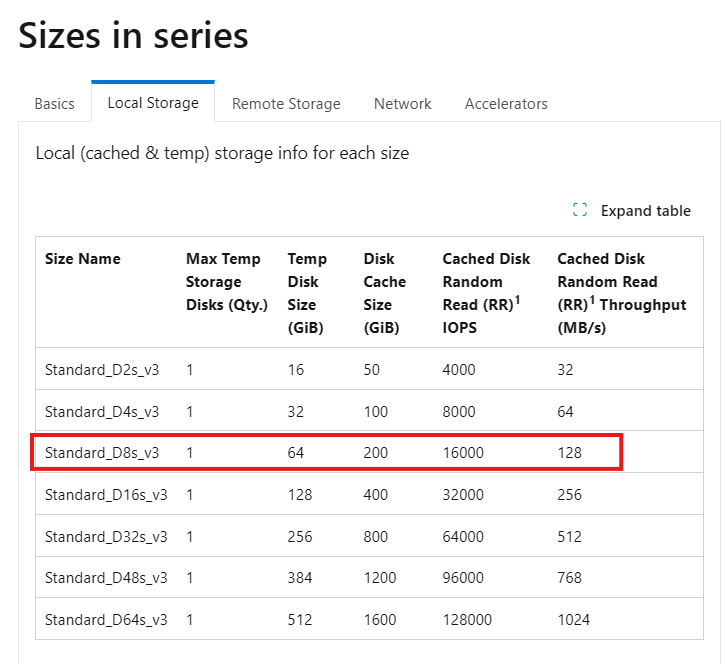
Task: Click the Size Name column header
Action: [x=83, y=259]
